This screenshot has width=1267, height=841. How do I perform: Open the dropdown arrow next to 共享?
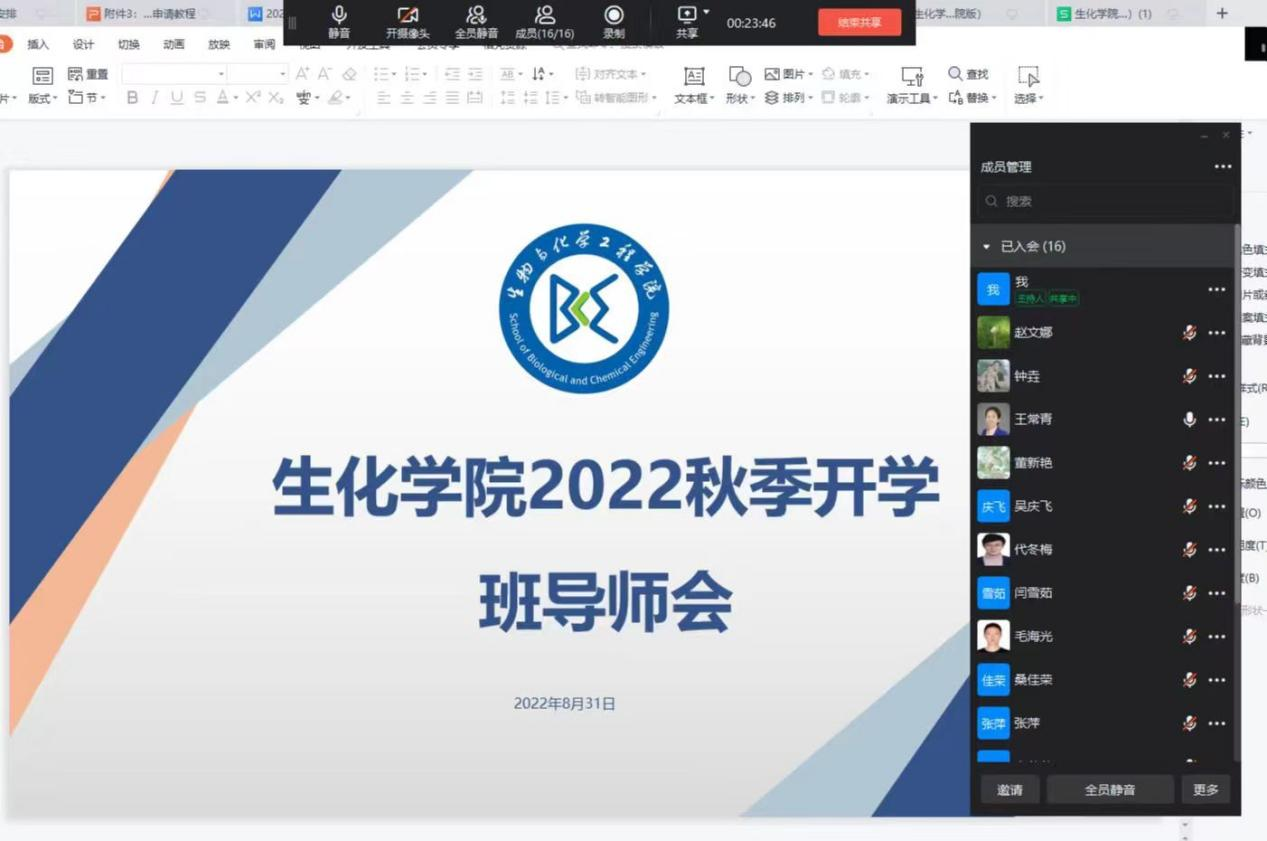[x=706, y=12]
